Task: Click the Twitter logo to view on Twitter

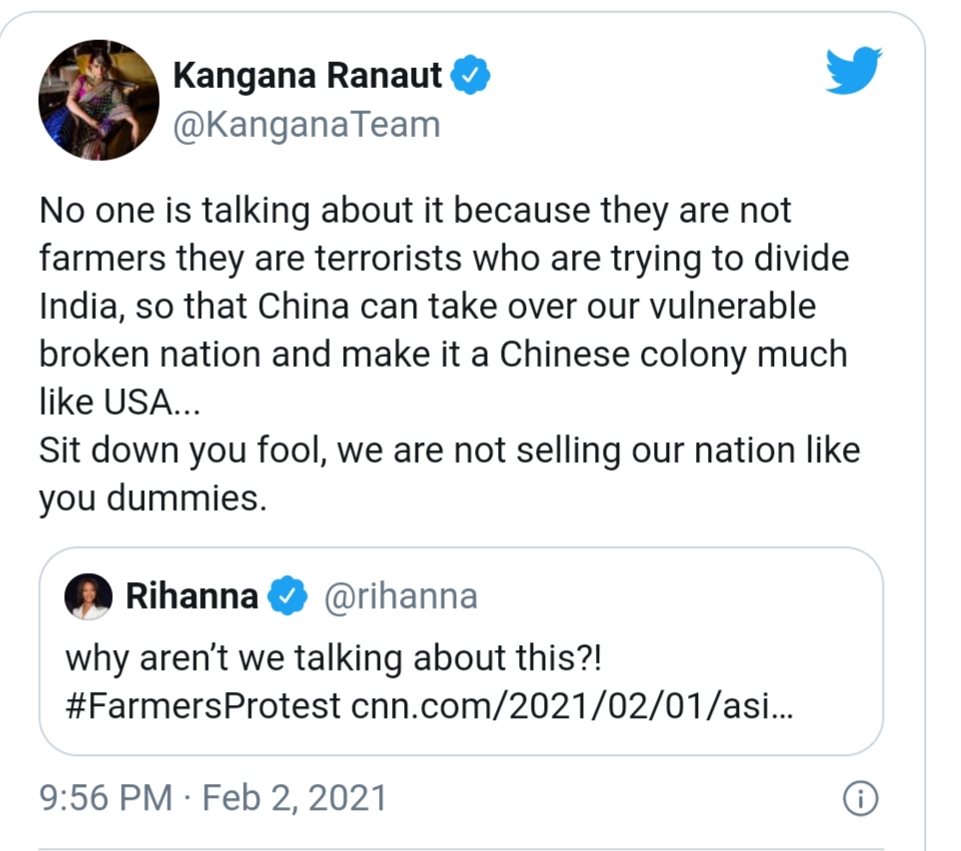Action: pos(853,71)
